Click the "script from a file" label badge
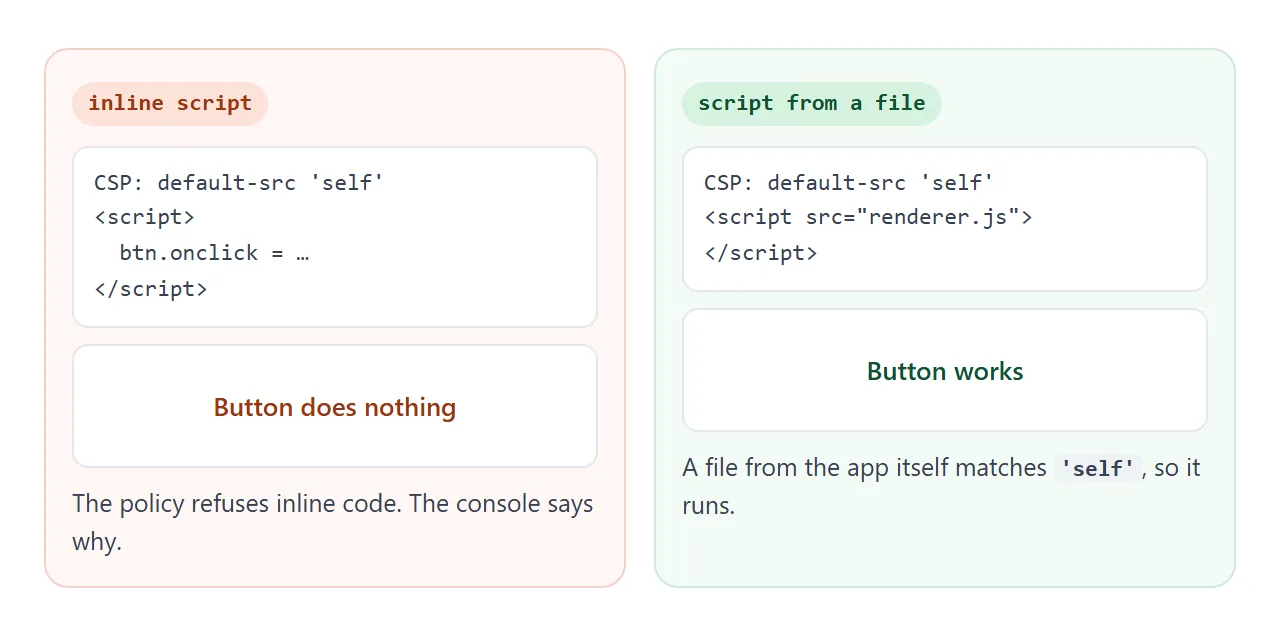This screenshot has width=1280, height=640. (x=812, y=104)
